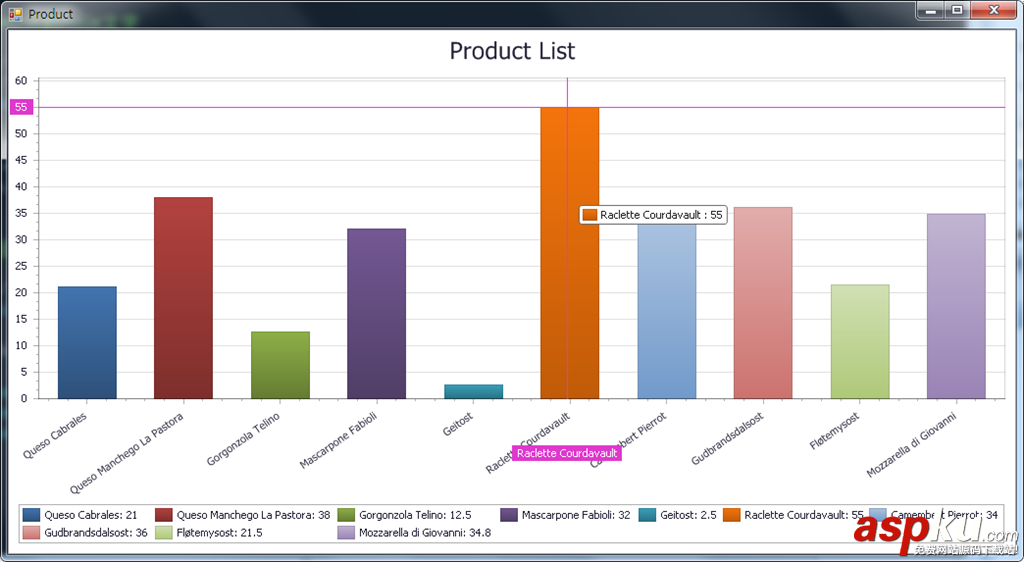Click the Geitost axis label

tap(458, 424)
